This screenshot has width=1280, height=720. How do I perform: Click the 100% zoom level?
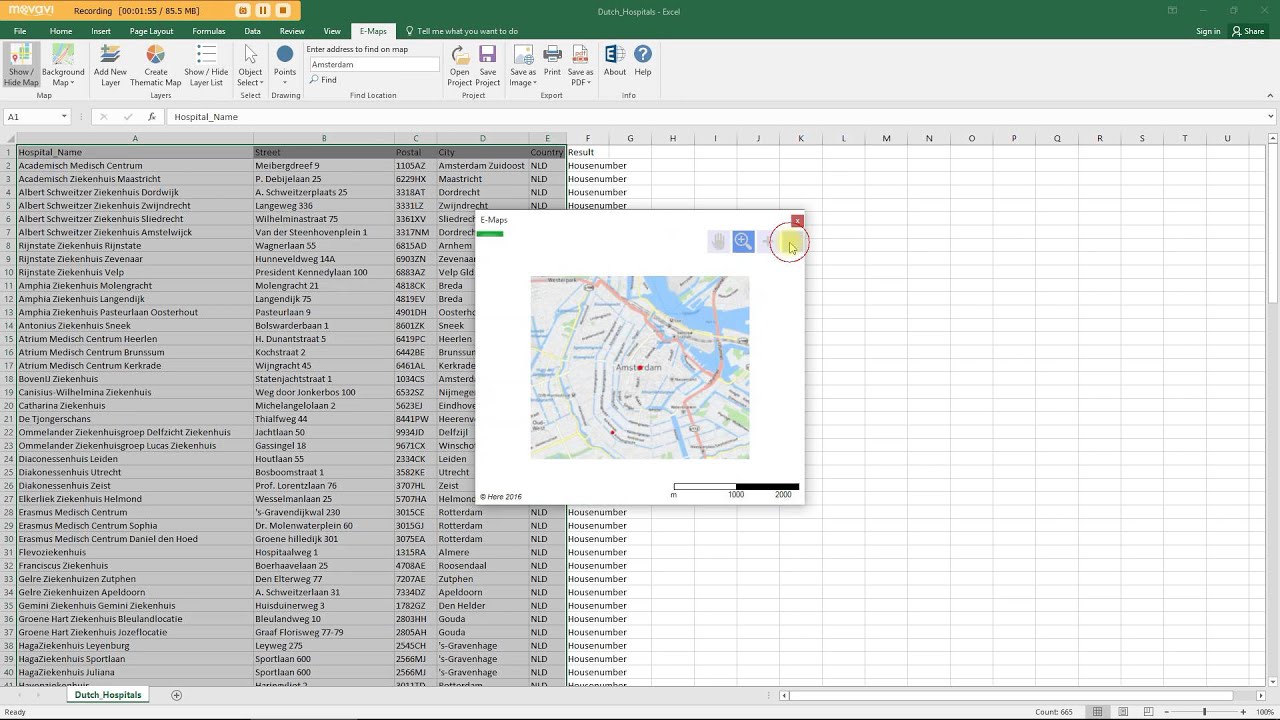(1265, 712)
